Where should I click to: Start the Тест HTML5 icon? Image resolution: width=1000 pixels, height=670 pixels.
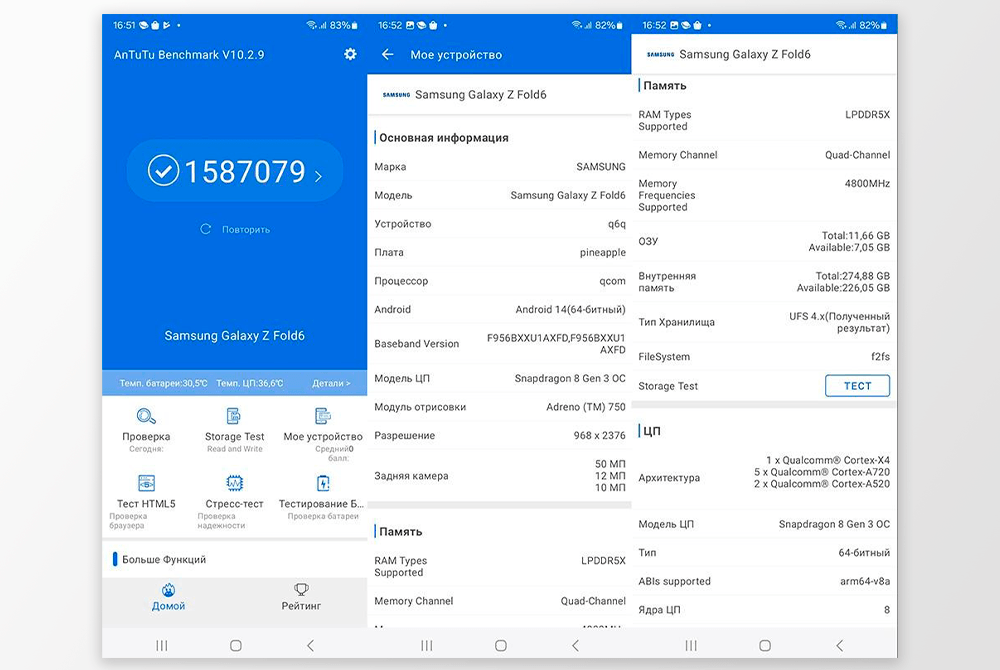tap(146, 483)
